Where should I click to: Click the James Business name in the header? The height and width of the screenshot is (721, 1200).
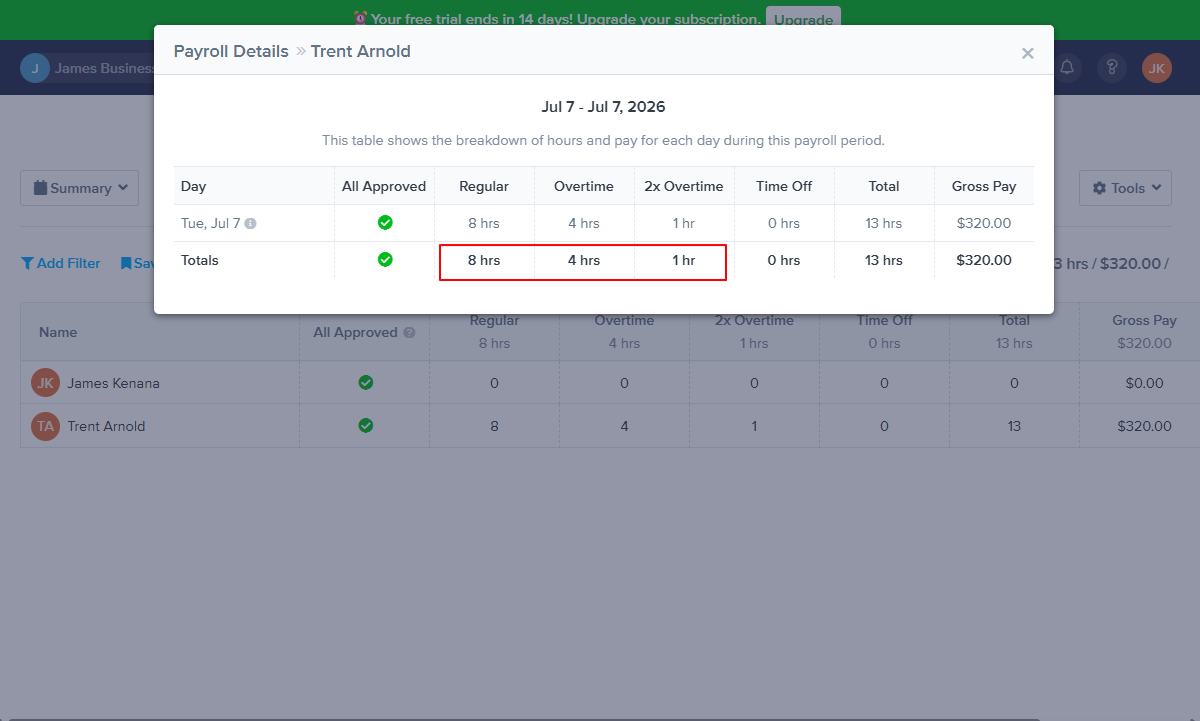click(x=104, y=68)
